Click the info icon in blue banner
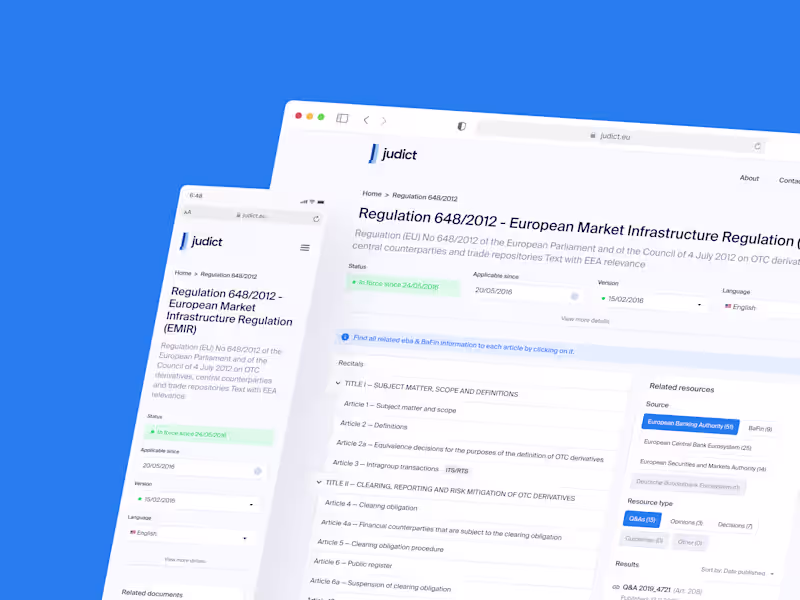 345,337
